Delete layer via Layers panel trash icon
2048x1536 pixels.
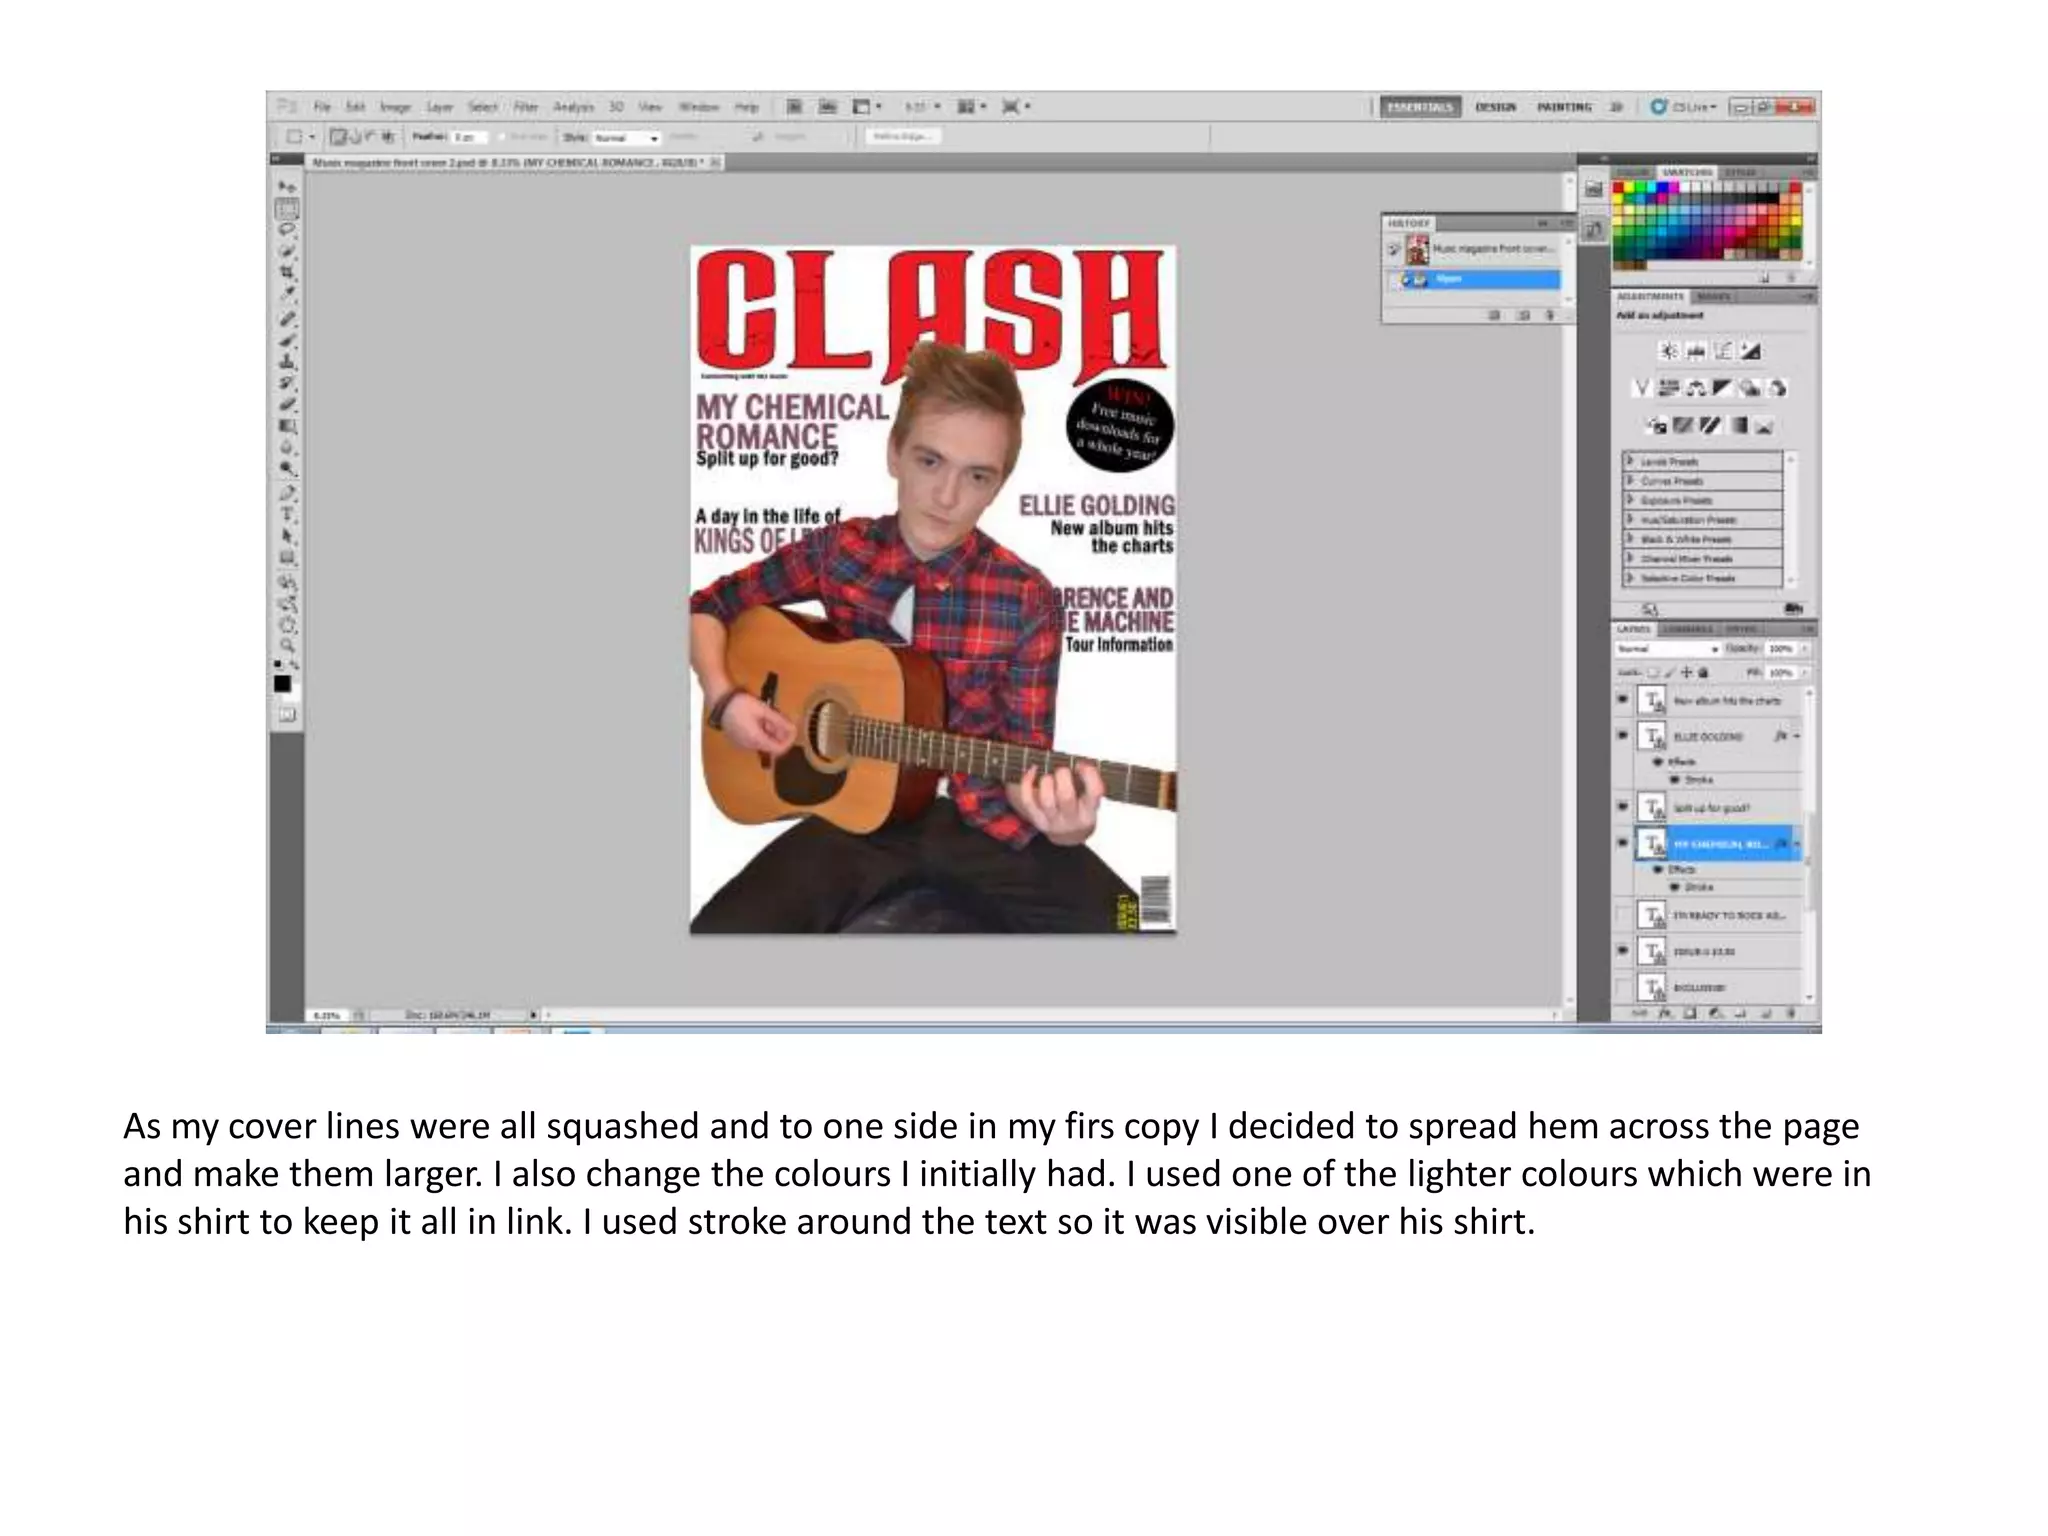(1791, 1014)
